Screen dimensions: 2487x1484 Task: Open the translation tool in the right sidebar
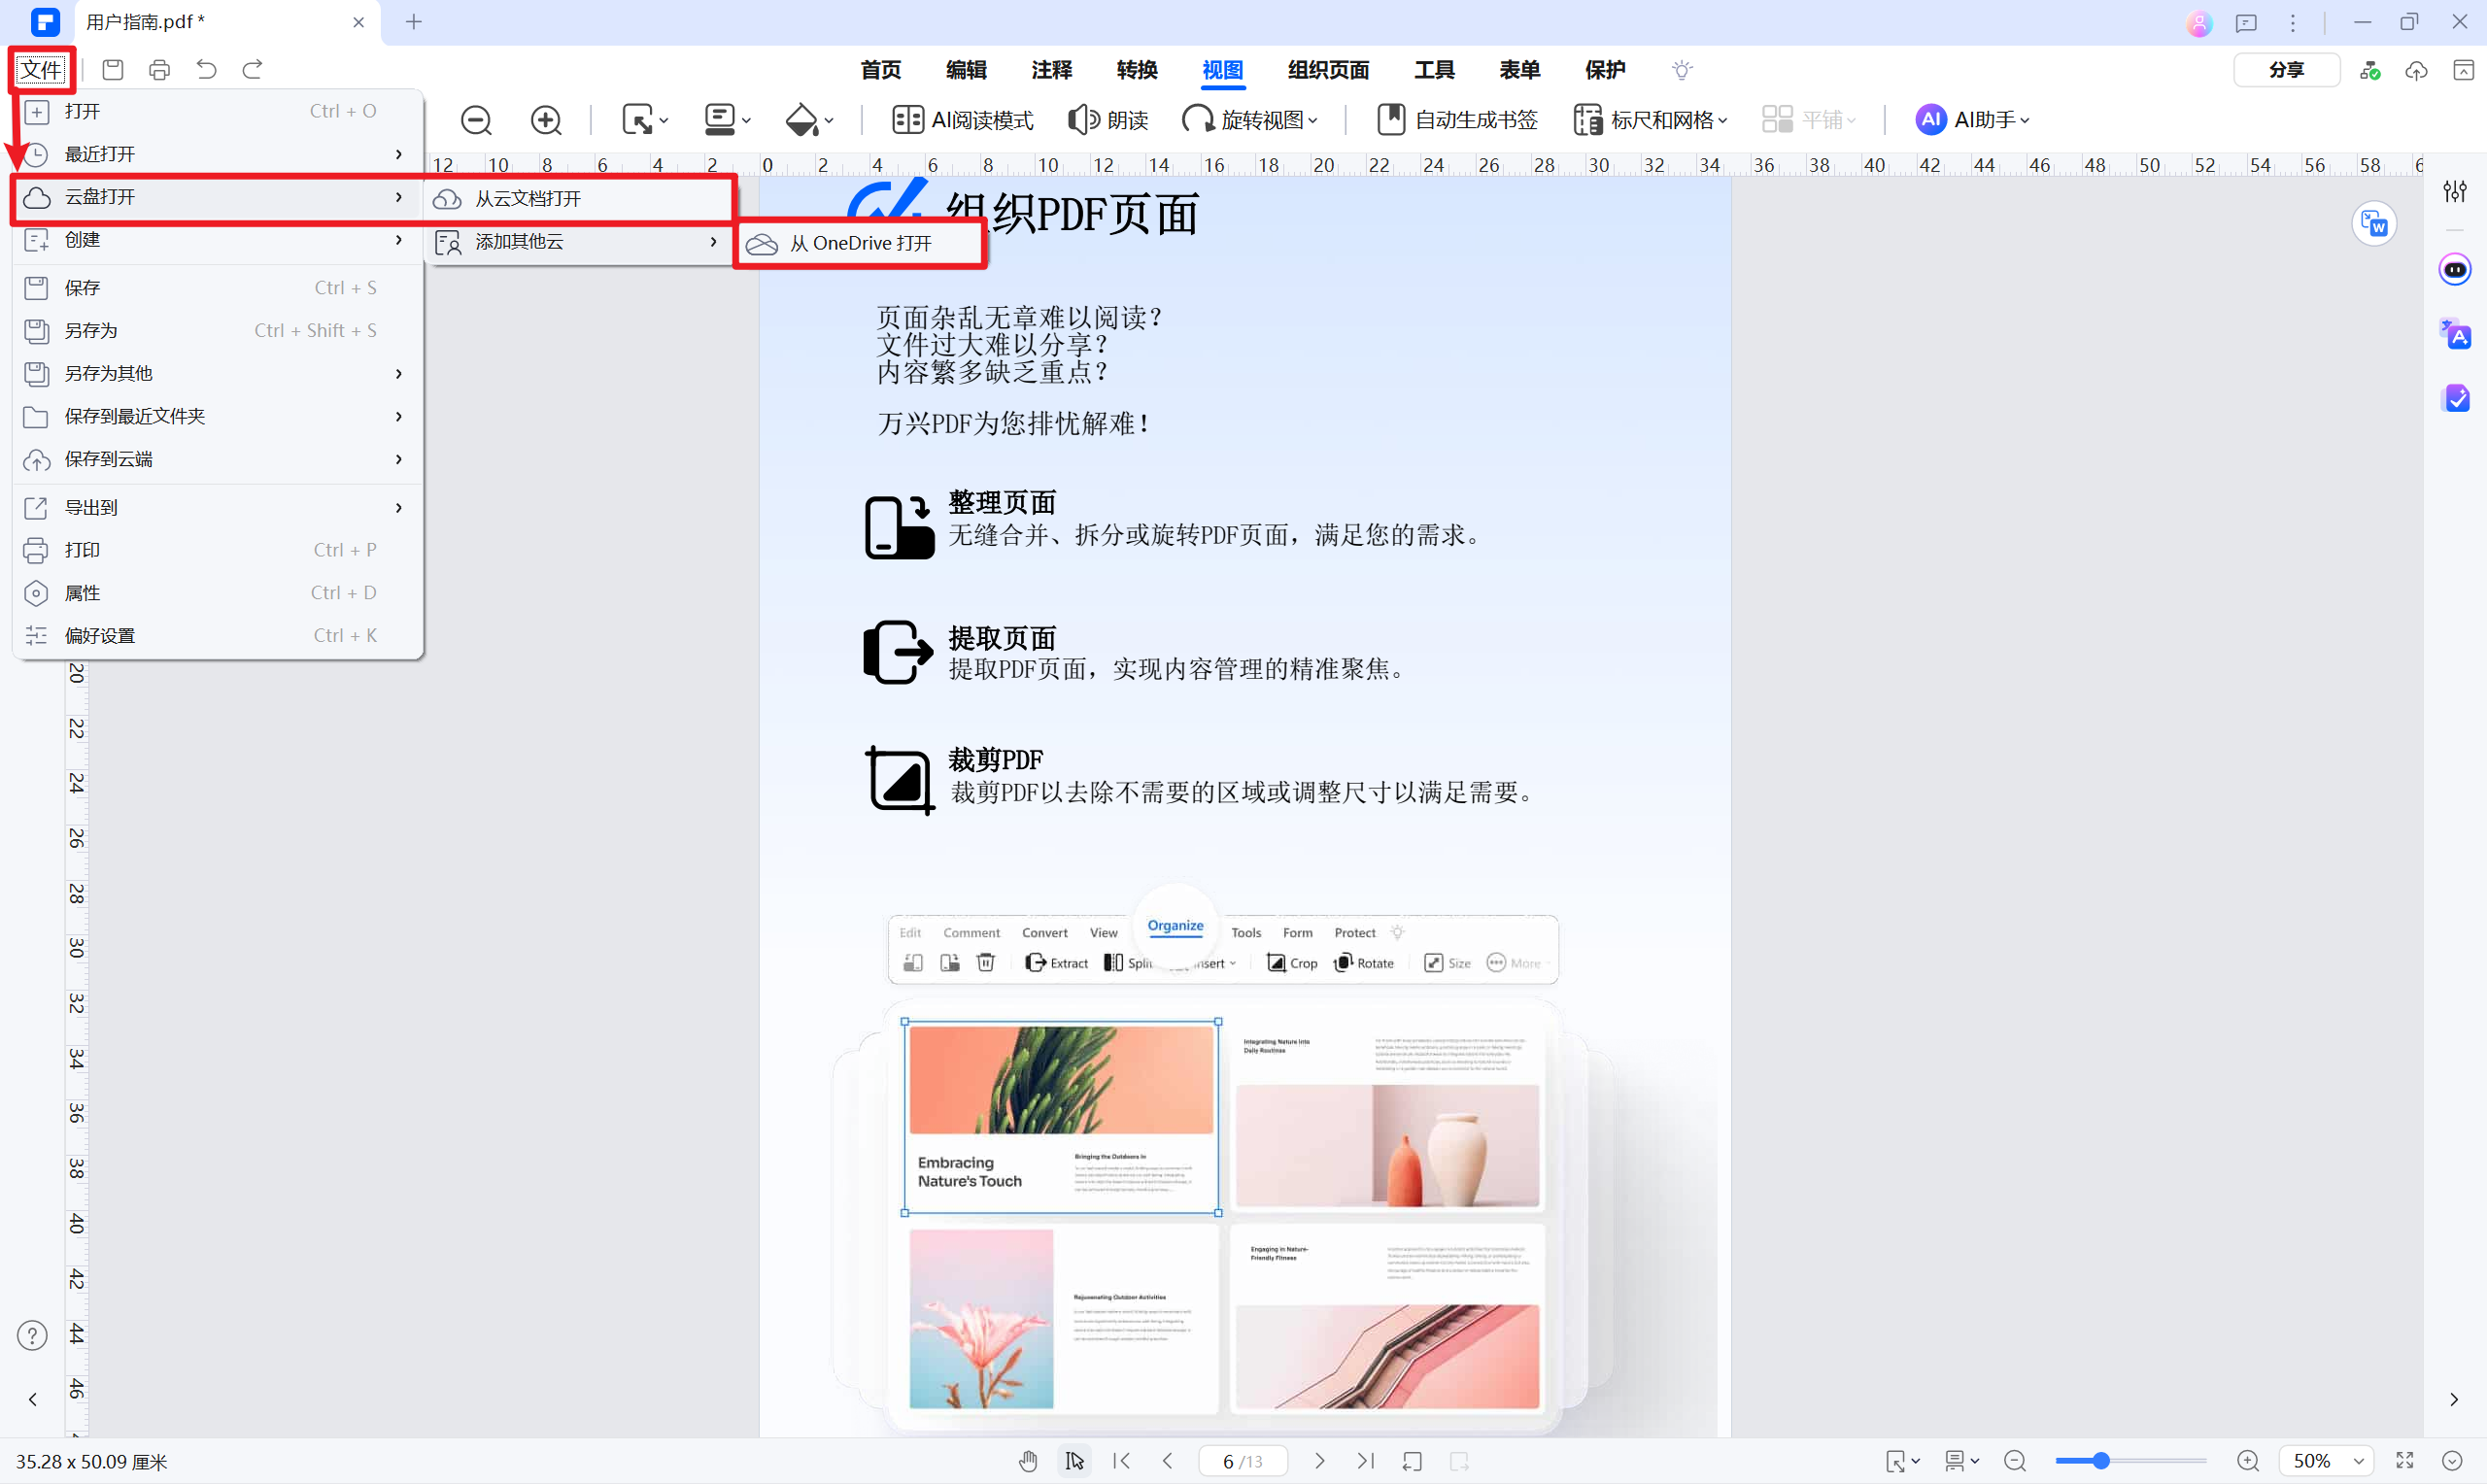2456,335
